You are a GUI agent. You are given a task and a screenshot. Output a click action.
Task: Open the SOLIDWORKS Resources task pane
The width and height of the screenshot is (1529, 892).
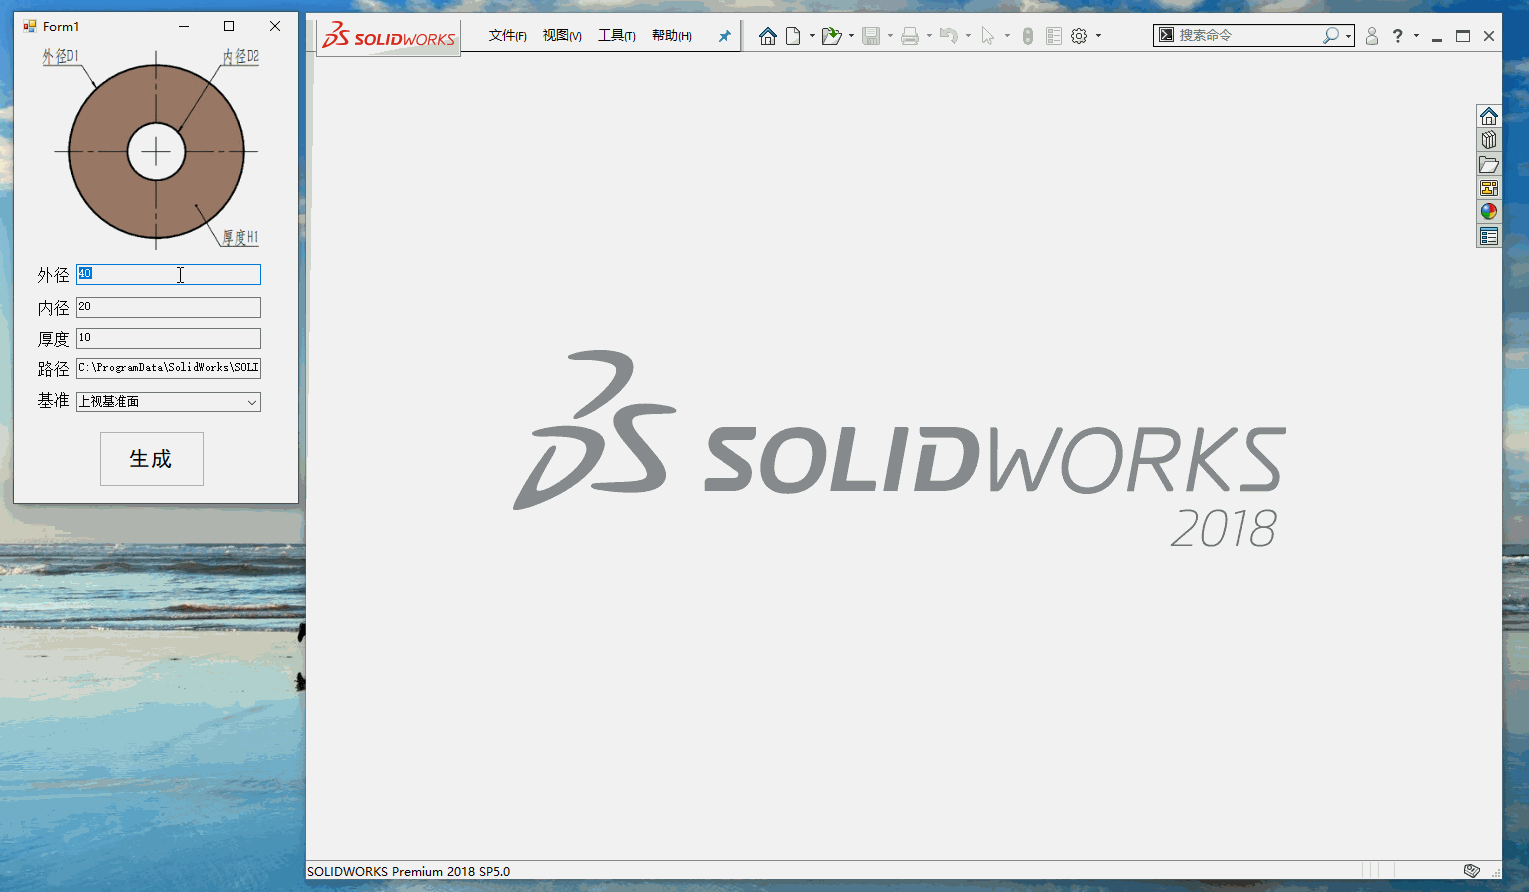1488,114
